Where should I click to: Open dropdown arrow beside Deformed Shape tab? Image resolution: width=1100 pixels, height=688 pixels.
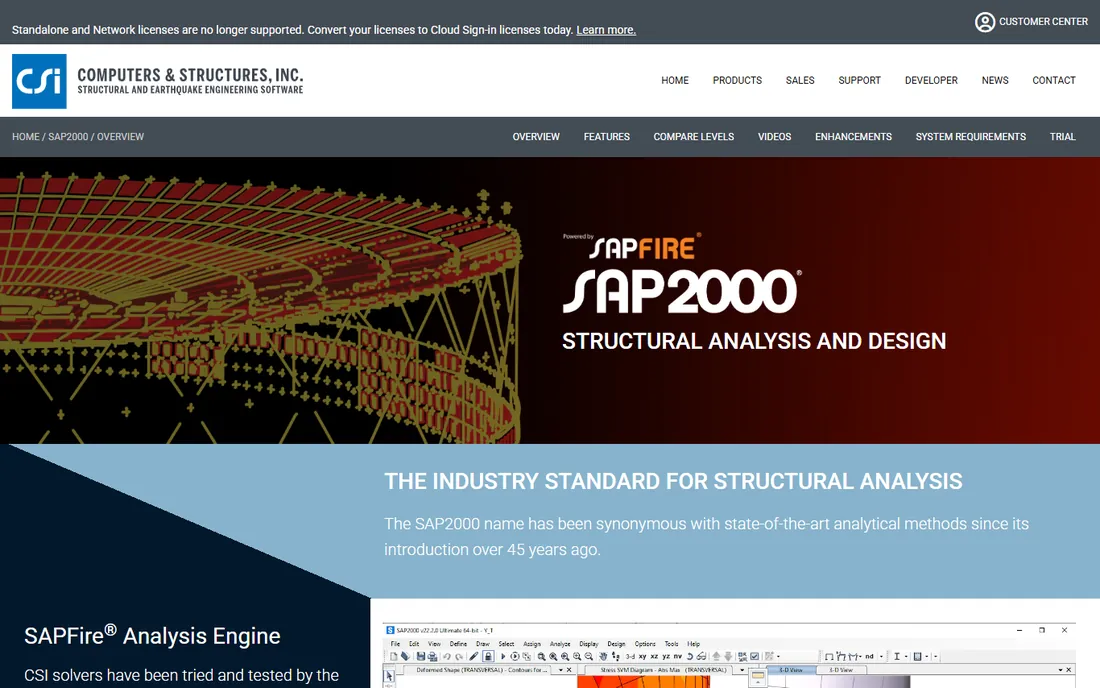pyautogui.click(x=561, y=670)
